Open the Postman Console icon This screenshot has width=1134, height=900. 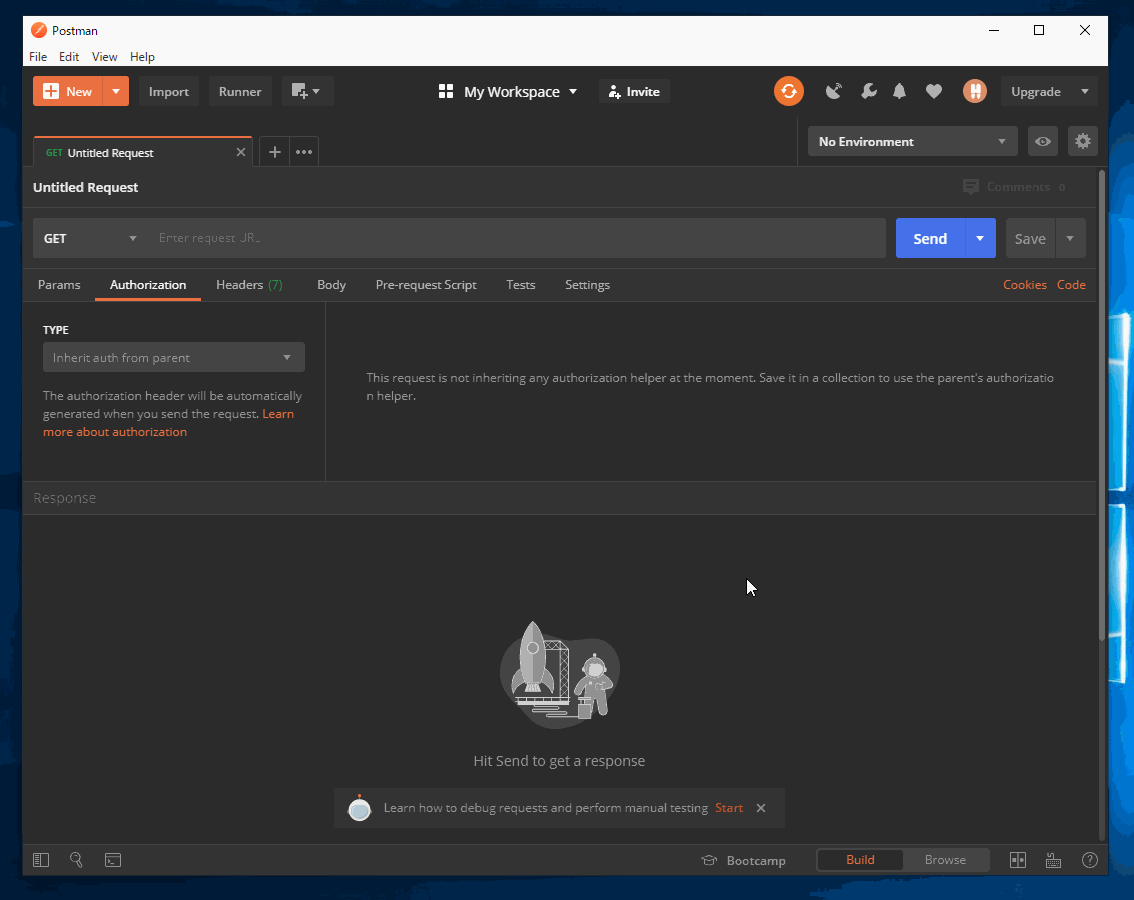tap(113, 859)
